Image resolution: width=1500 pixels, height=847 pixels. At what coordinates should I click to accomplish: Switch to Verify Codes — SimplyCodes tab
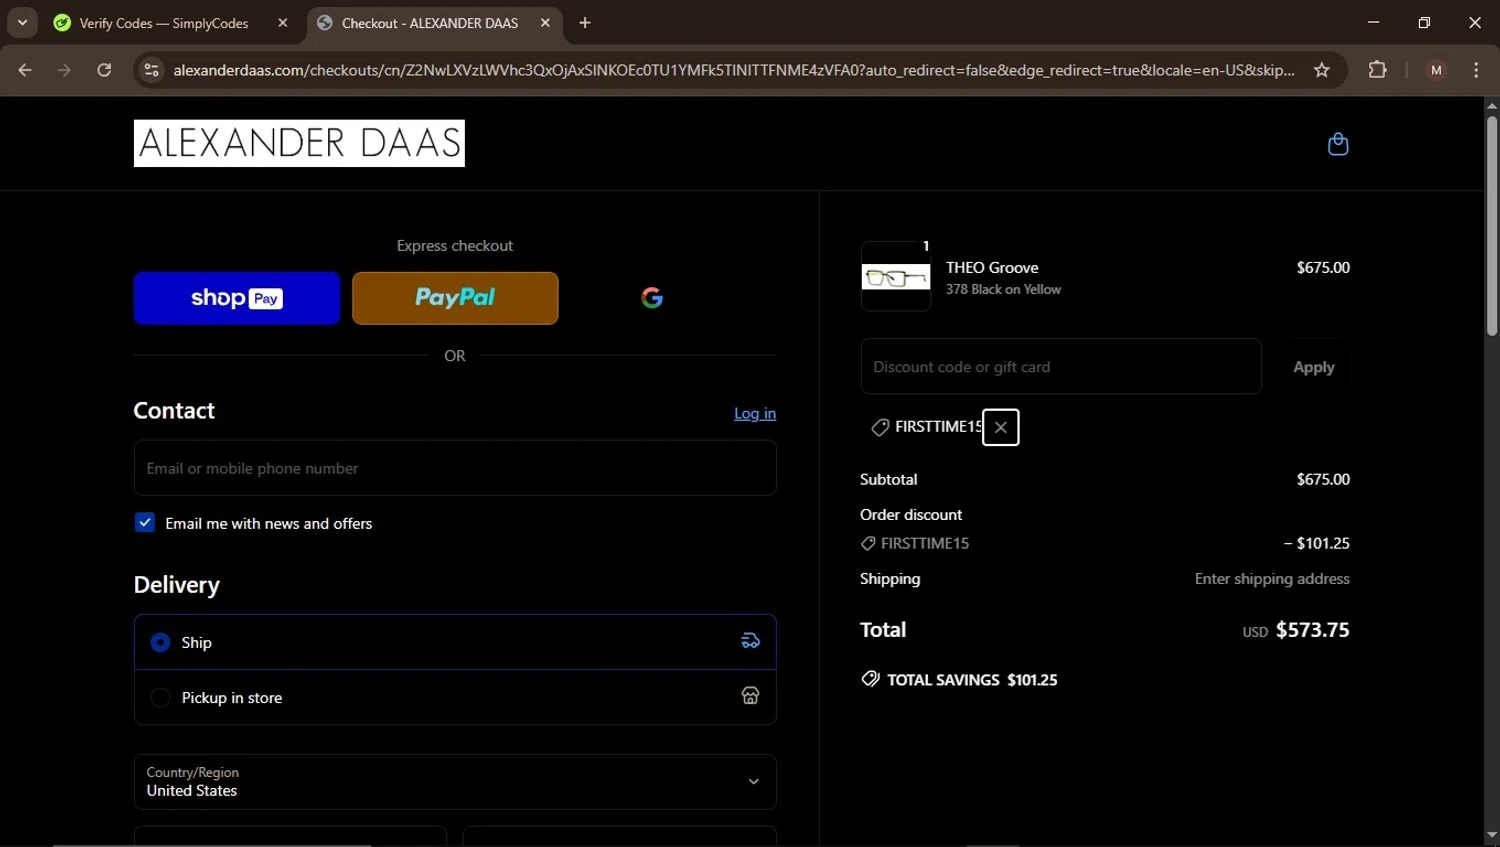coord(164,23)
